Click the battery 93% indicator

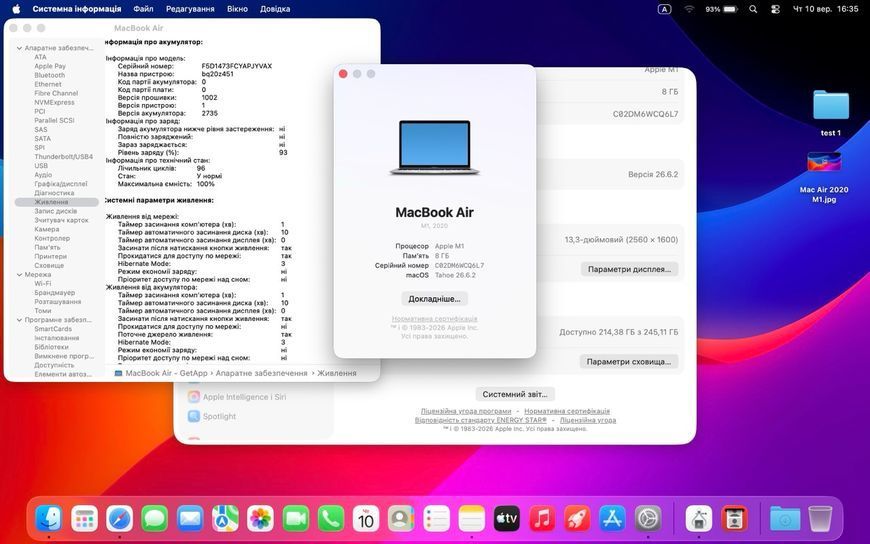[x=721, y=9]
